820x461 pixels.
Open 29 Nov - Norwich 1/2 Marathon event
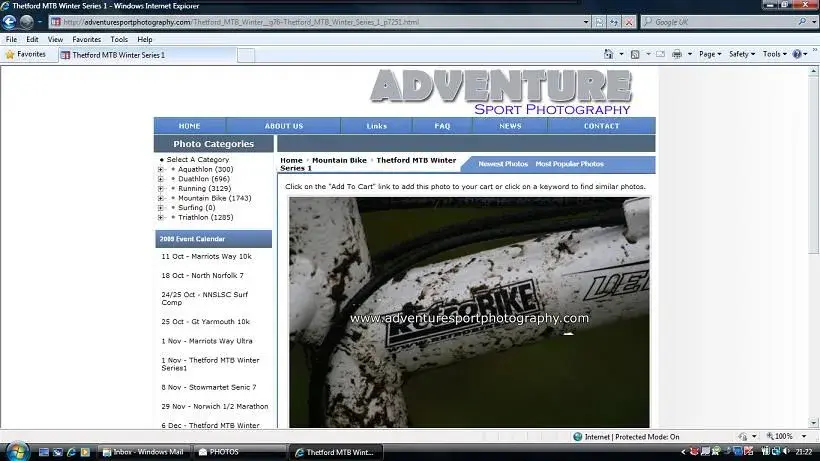click(x=215, y=407)
